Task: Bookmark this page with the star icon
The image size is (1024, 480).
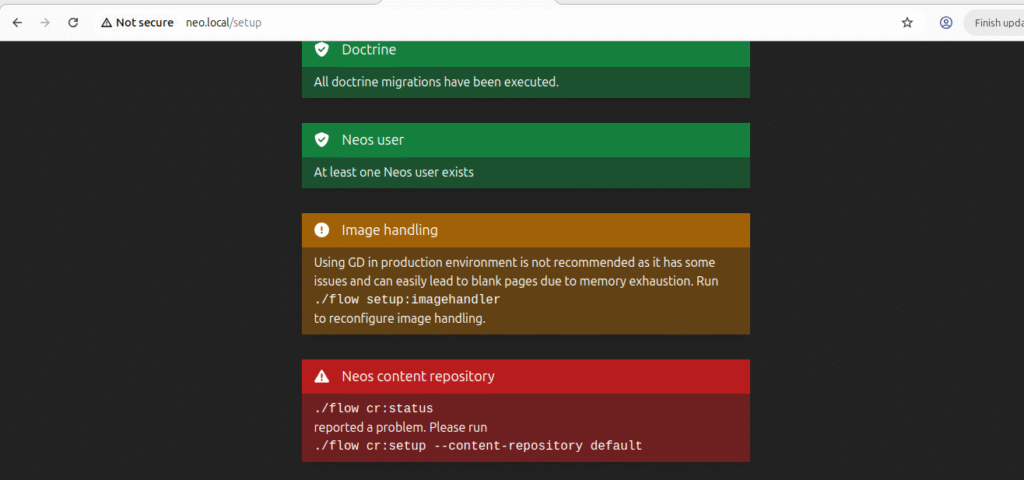Action: 907,22
